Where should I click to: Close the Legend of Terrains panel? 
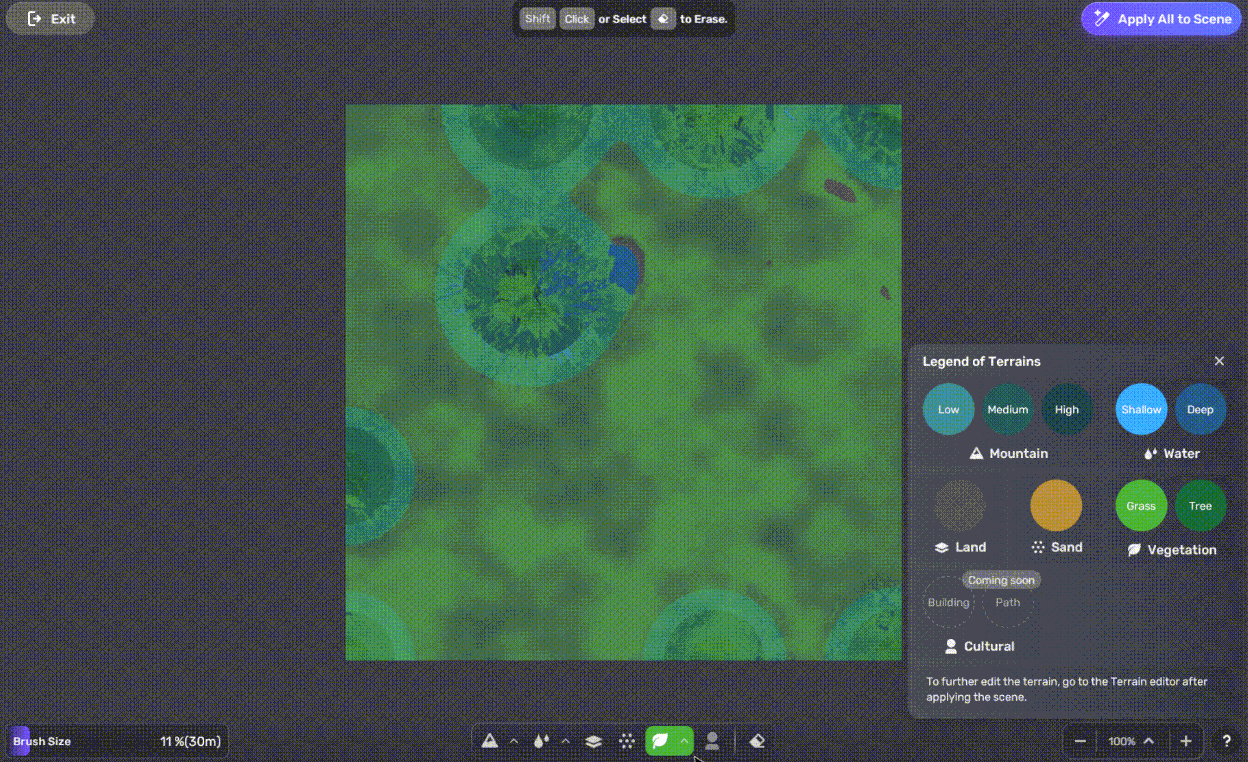(x=1219, y=361)
